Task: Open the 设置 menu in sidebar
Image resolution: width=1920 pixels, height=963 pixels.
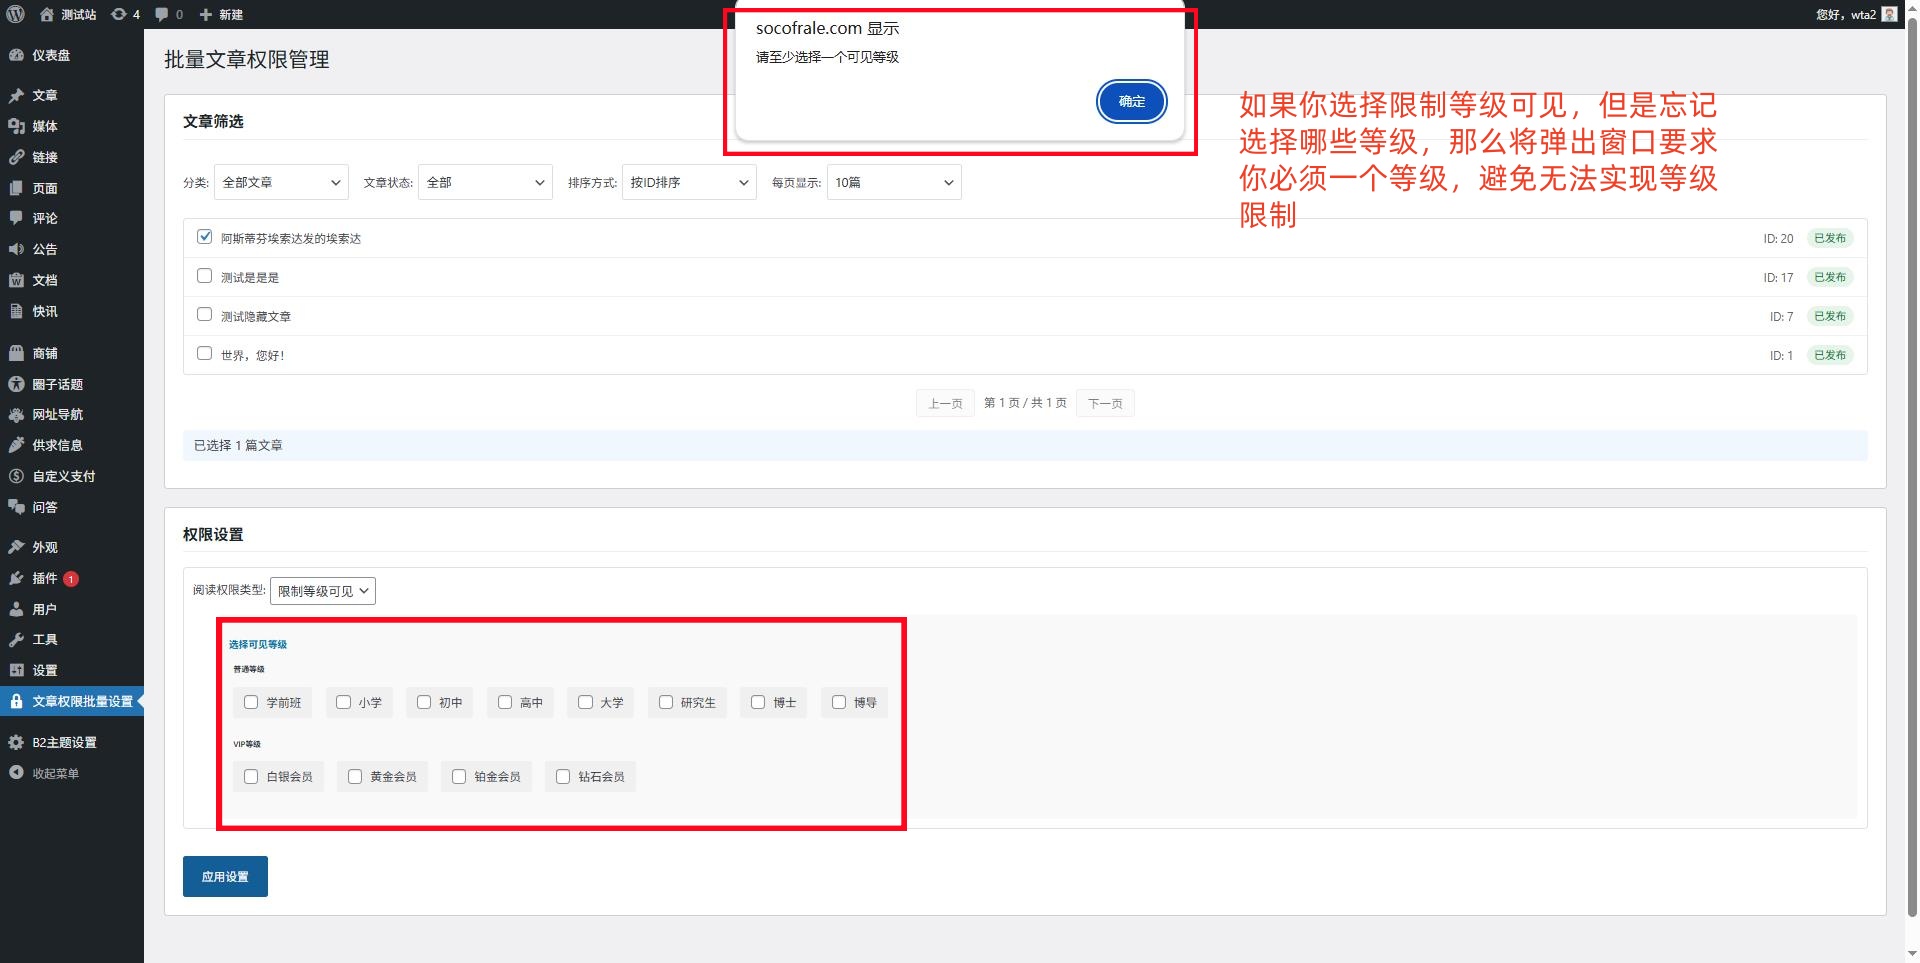Action: 72,670
